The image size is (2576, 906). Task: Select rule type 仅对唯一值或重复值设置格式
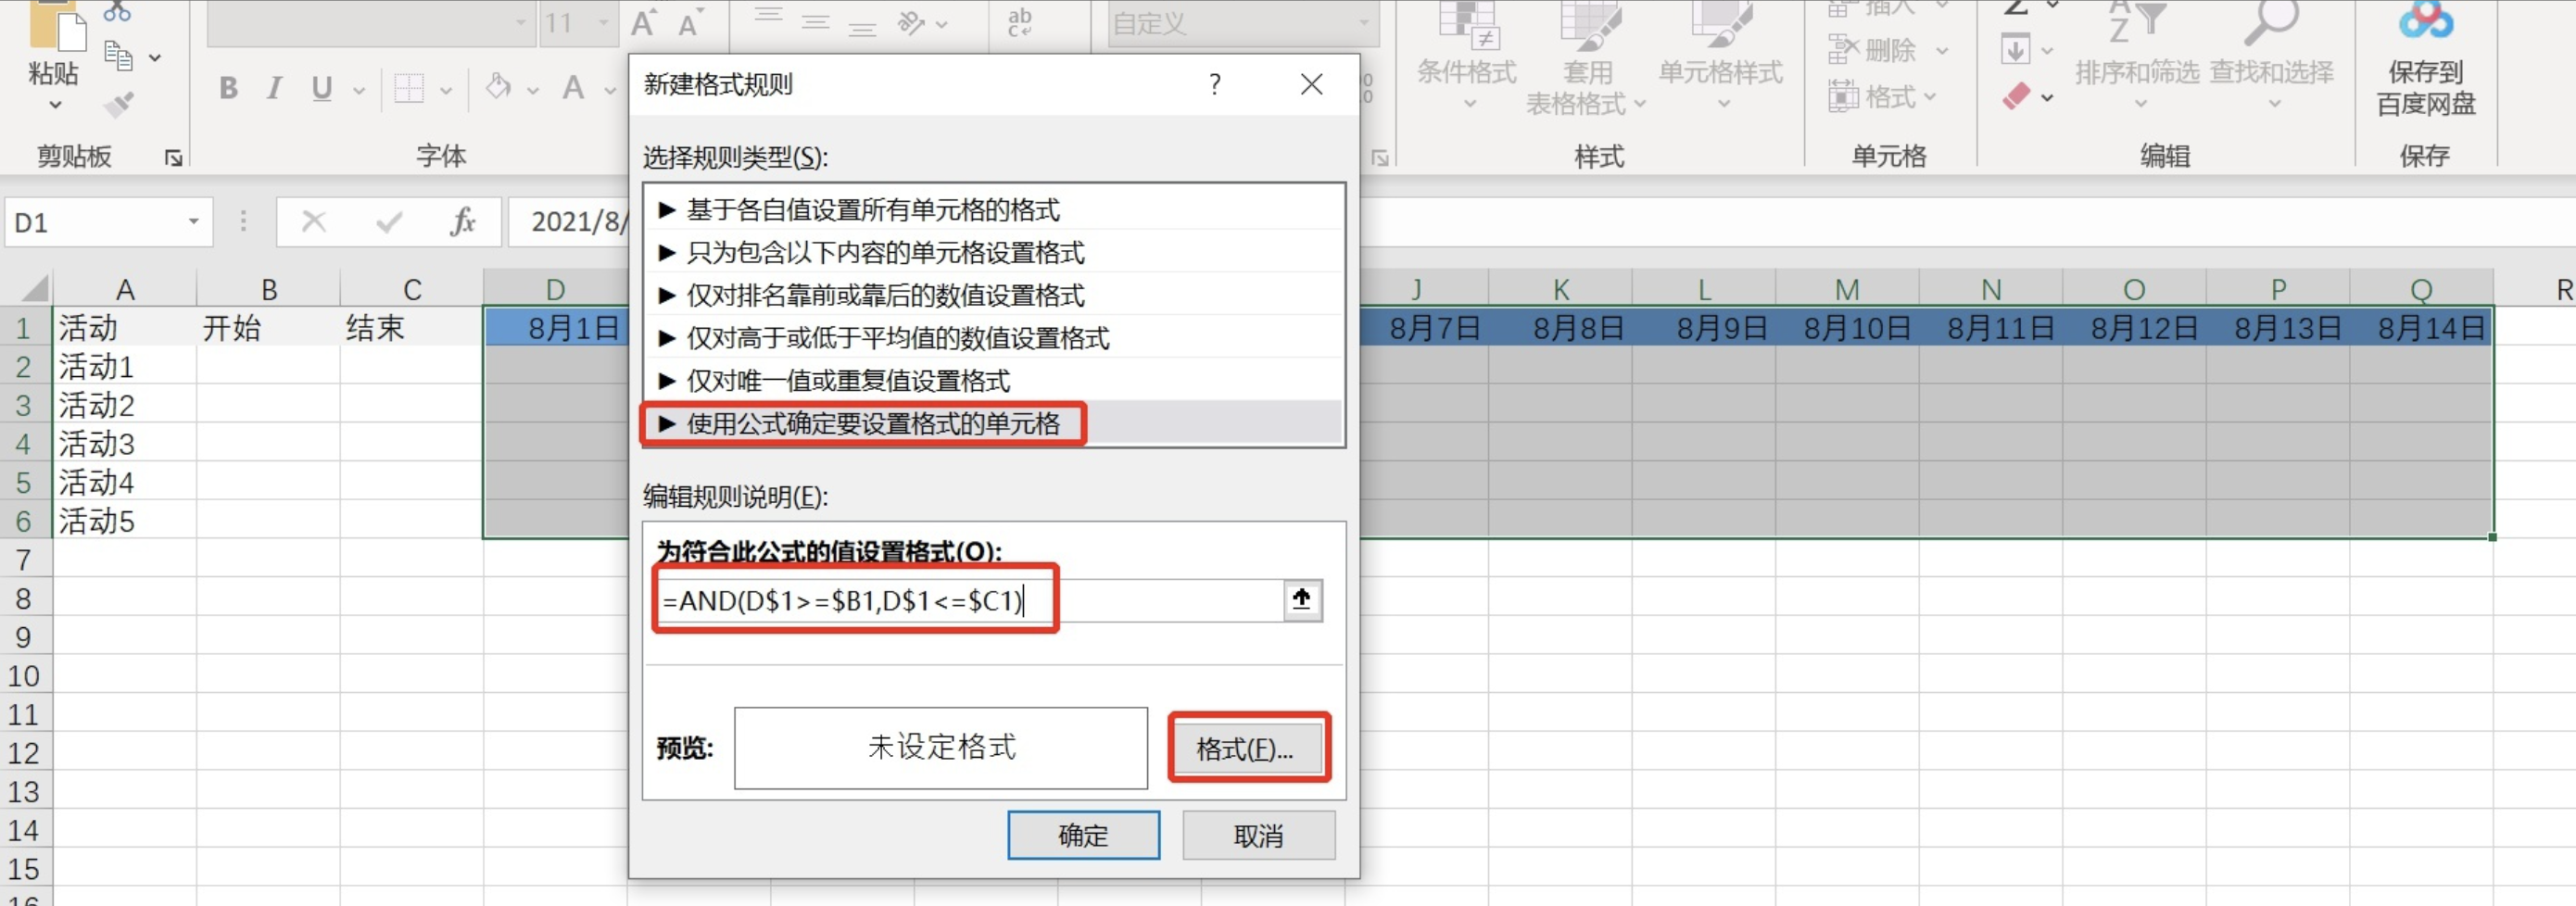(x=993, y=381)
